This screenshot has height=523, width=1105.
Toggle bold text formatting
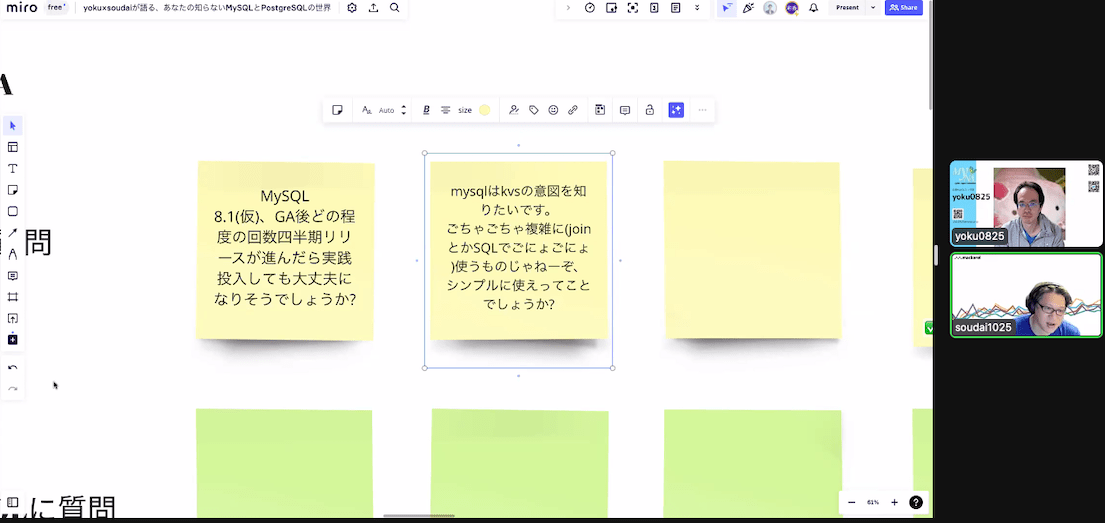[426, 110]
